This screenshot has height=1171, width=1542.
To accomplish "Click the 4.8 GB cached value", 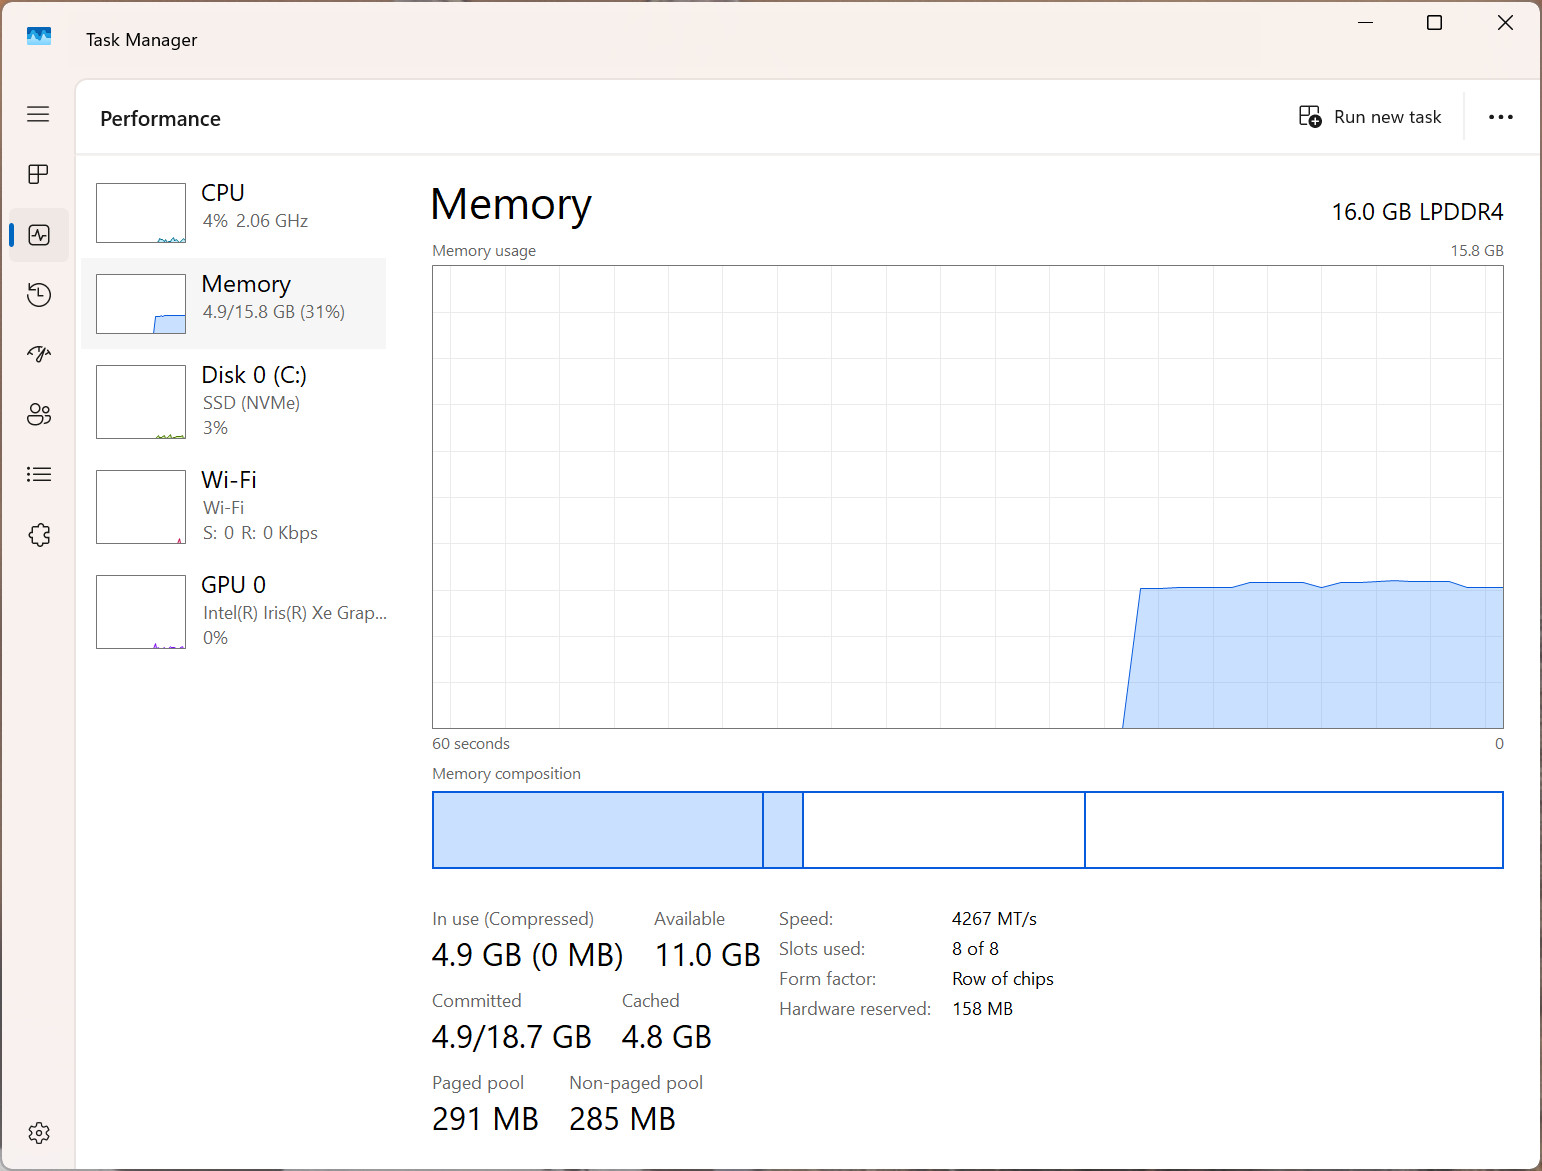I will (x=666, y=1037).
